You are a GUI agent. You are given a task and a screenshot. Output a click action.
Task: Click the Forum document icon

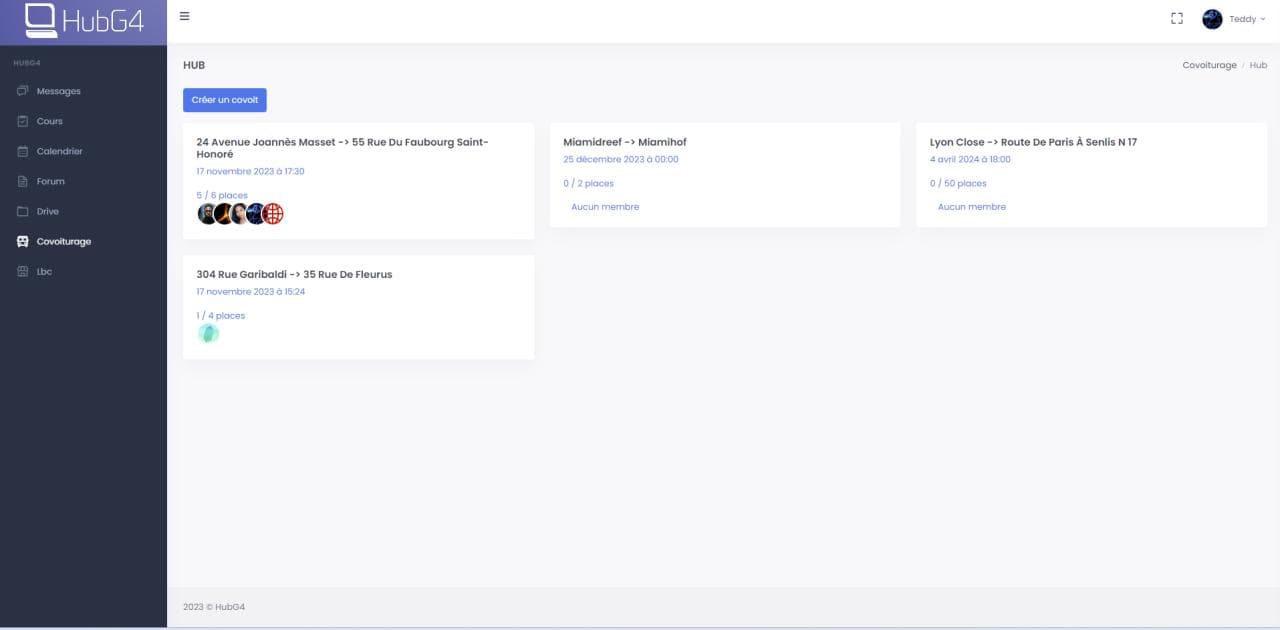tap(23, 181)
